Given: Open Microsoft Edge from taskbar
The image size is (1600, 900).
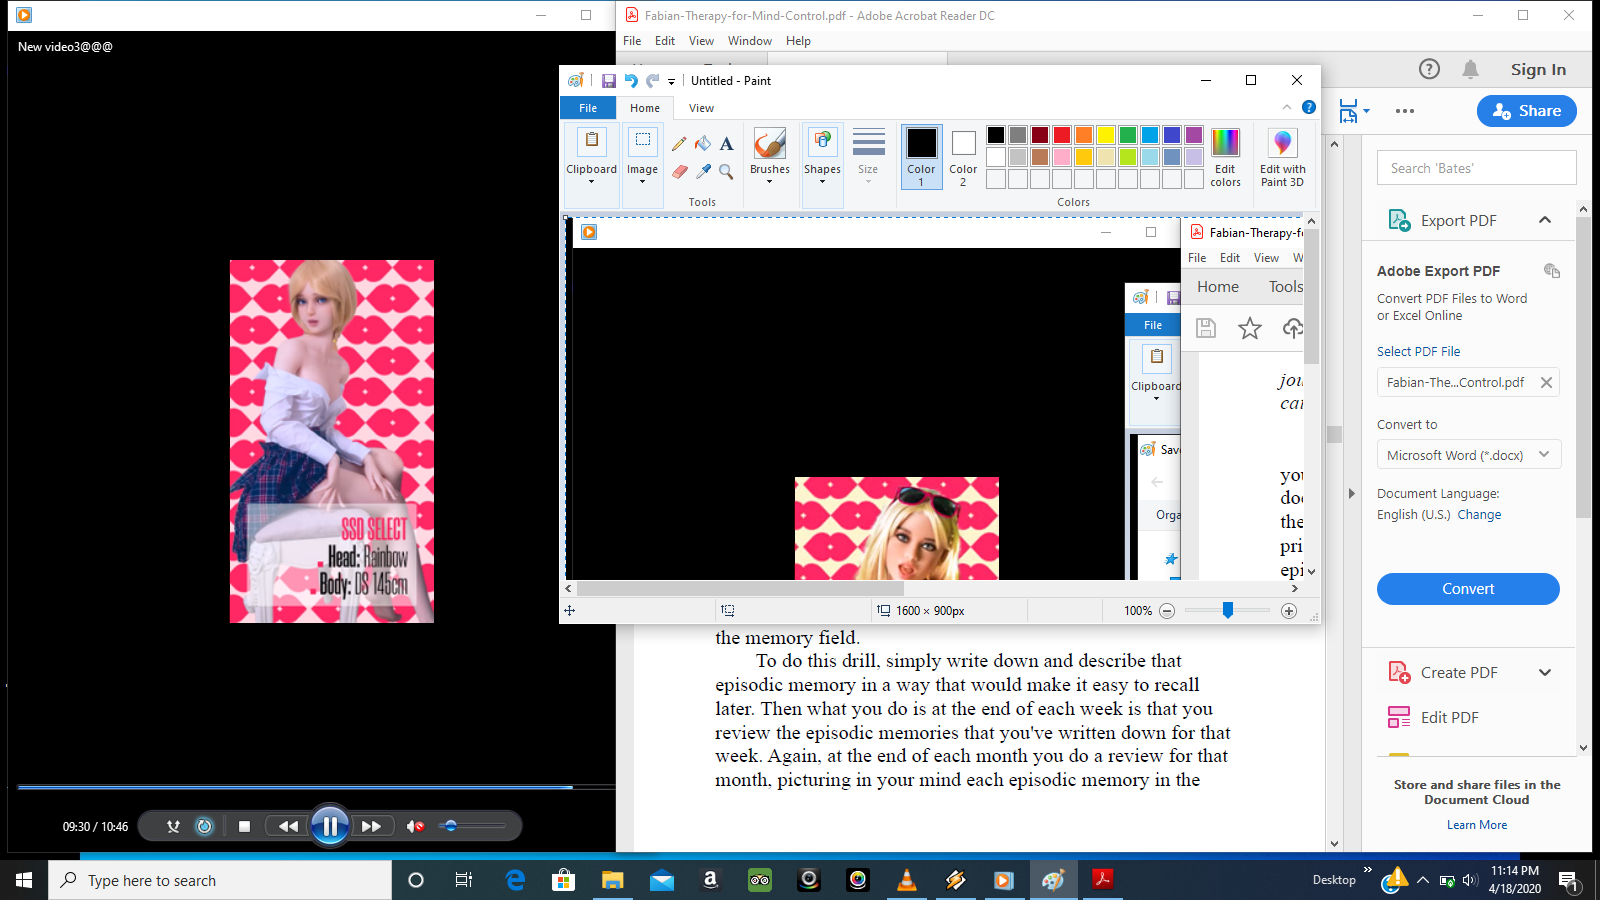Looking at the screenshot, I should click(x=515, y=880).
